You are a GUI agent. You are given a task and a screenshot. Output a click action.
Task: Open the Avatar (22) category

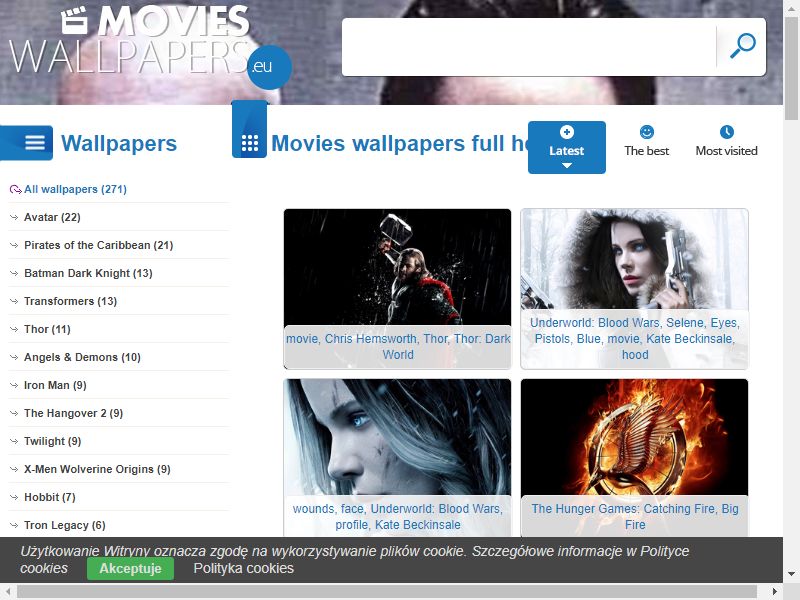(x=52, y=217)
